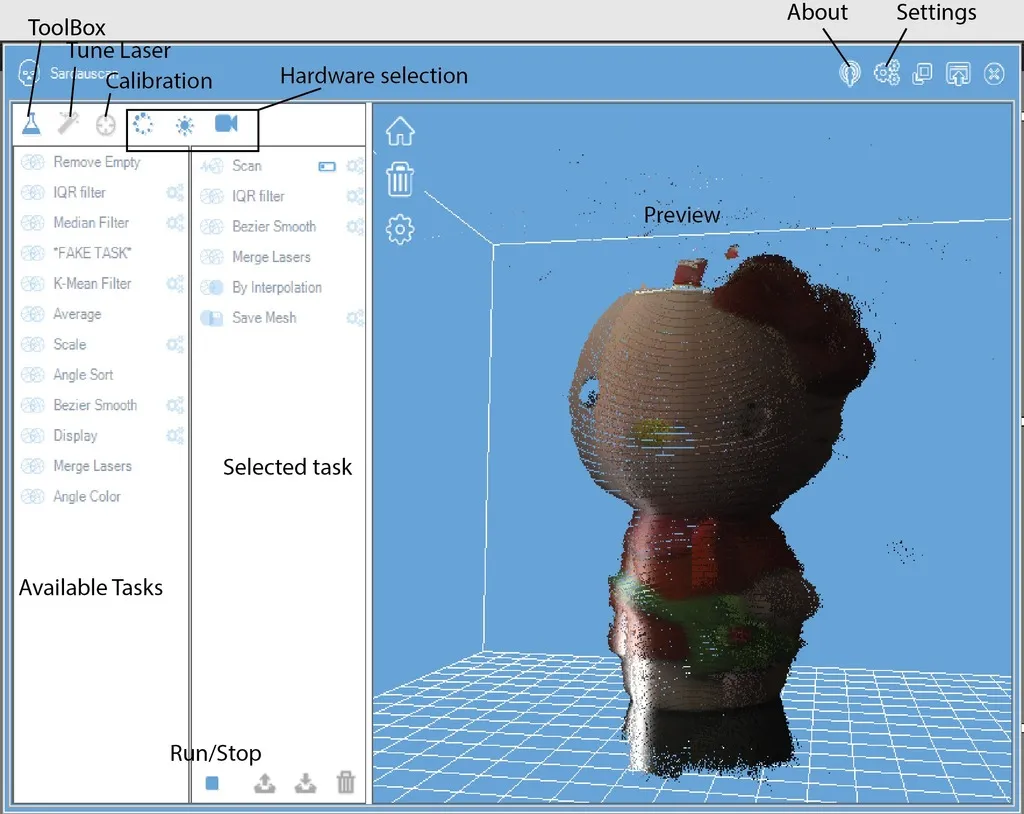This screenshot has height=814, width=1024.
Task: Delete selected tasks with bottom trash icon
Action: click(x=345, y=782)
